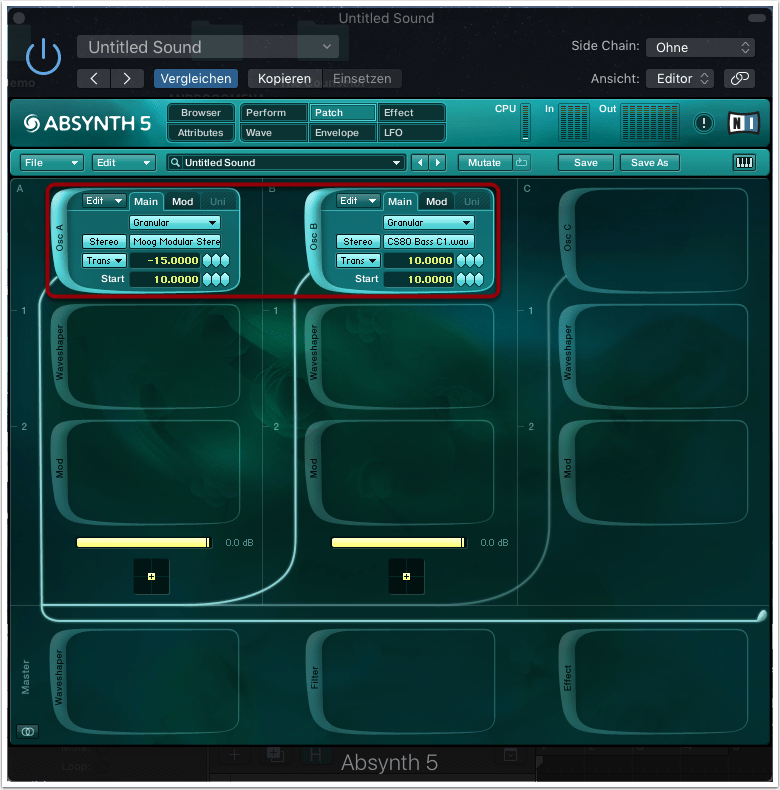Click the retry icon next to Mutate

(x=521, y=163)
